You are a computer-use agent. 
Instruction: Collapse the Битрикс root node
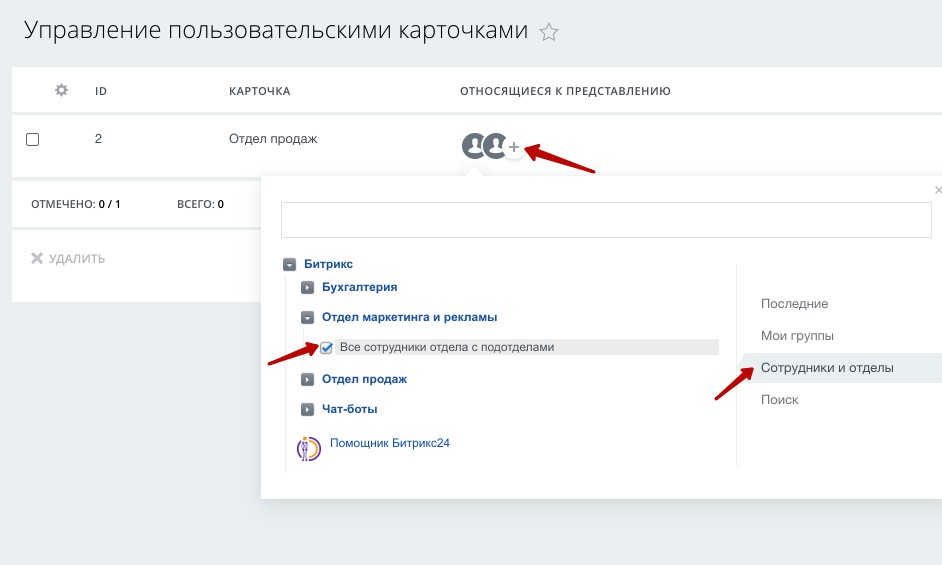click(x=290, y=264)
